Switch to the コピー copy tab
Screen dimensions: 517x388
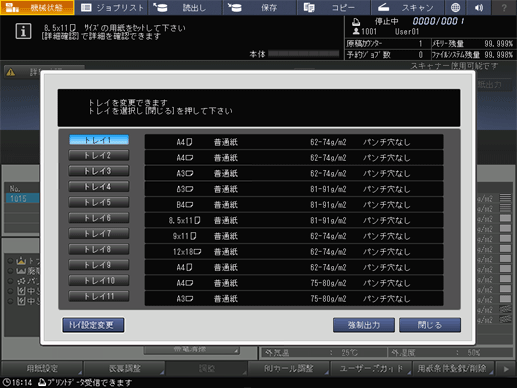(x=334, y=7)
